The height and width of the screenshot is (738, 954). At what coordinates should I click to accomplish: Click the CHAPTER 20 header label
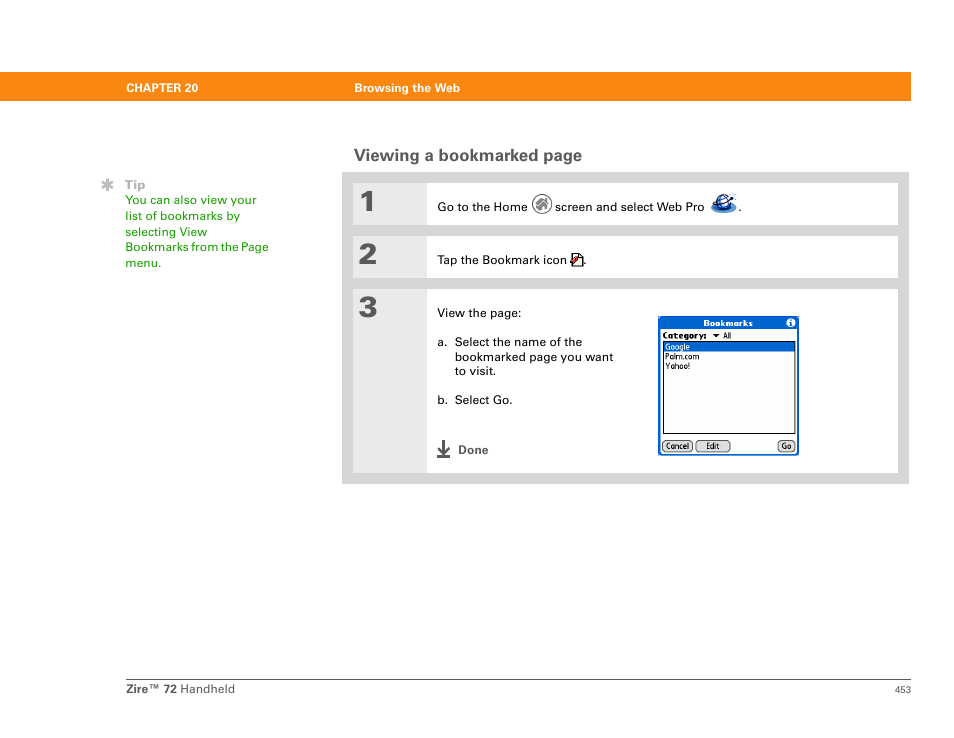162,88
